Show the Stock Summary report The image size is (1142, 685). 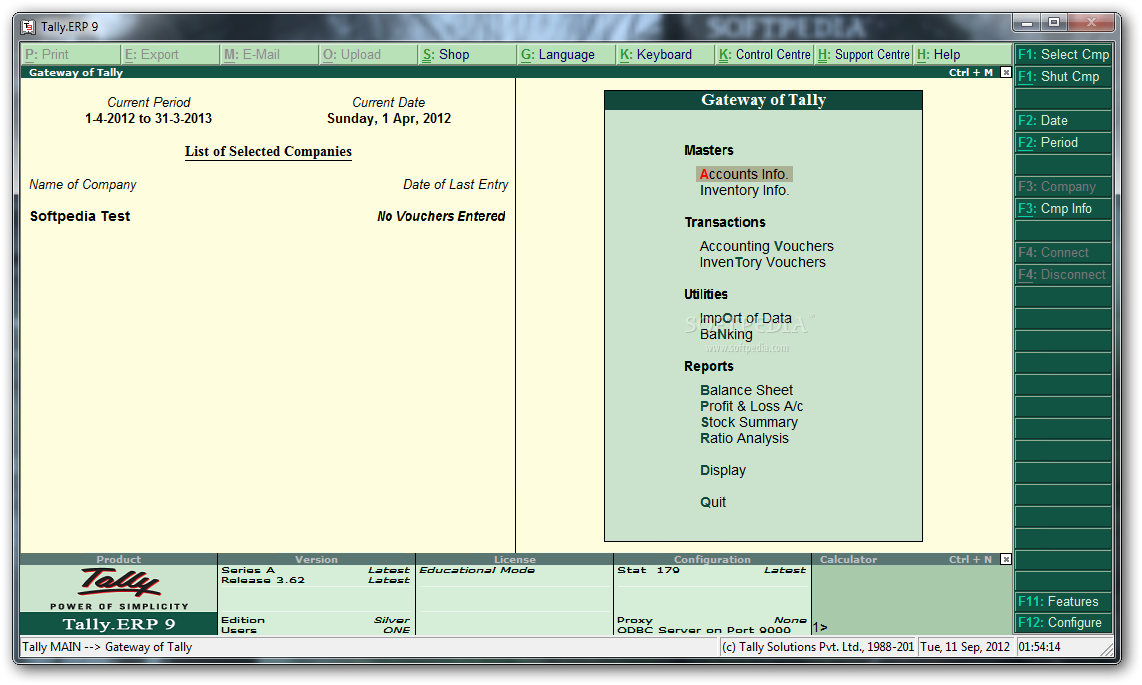(749, 422)
